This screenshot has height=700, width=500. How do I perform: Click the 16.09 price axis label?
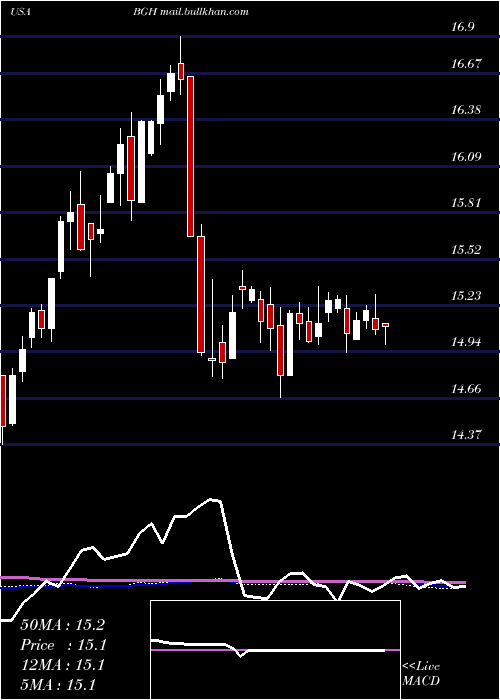[x=466, y=156]
